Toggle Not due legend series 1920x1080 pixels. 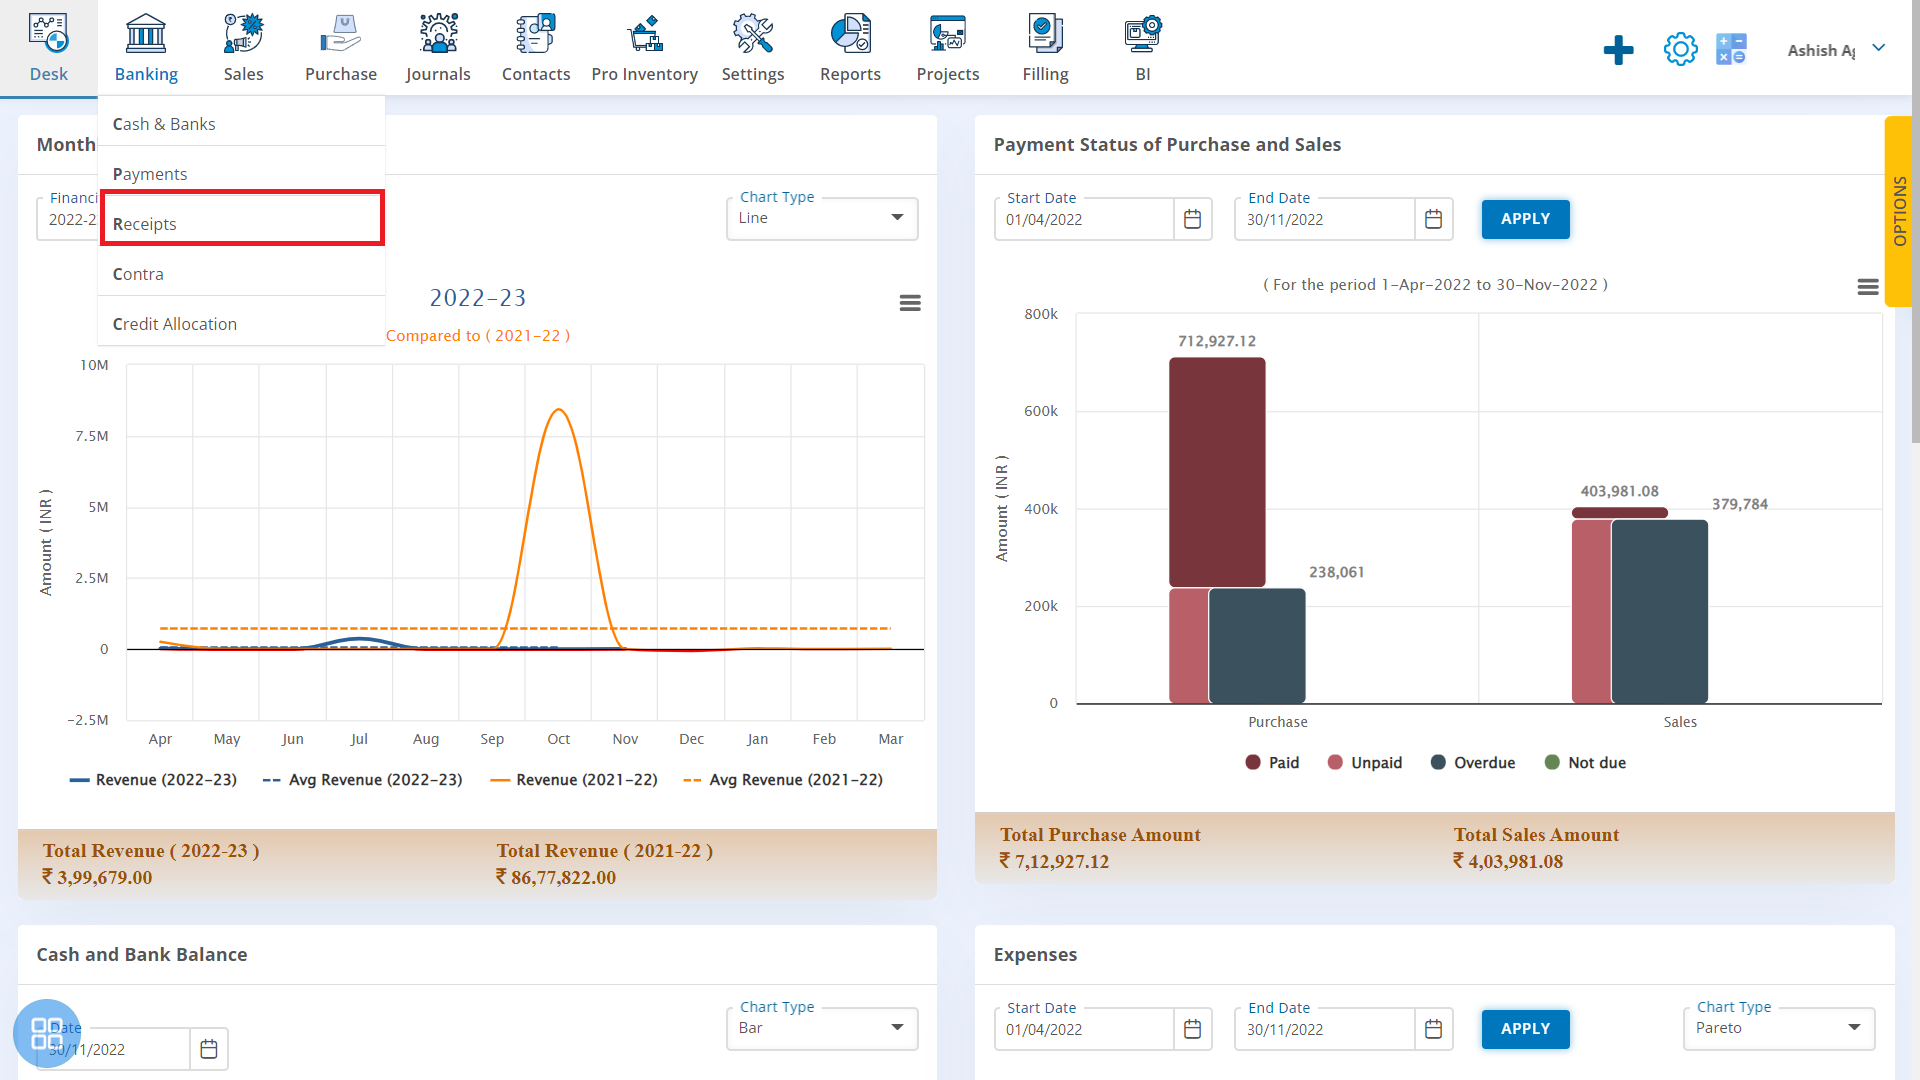pyautogui.click(x=1585, y=763)
